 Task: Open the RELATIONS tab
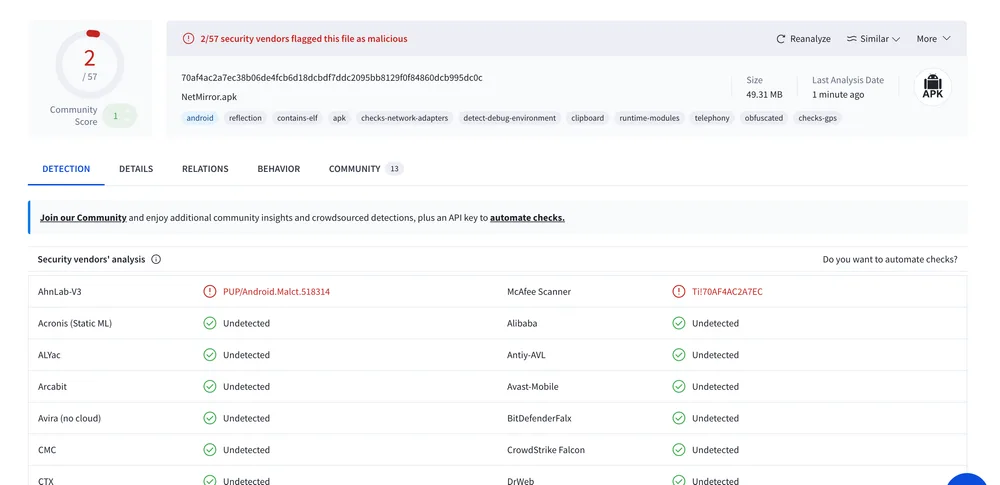click(205, 169)
